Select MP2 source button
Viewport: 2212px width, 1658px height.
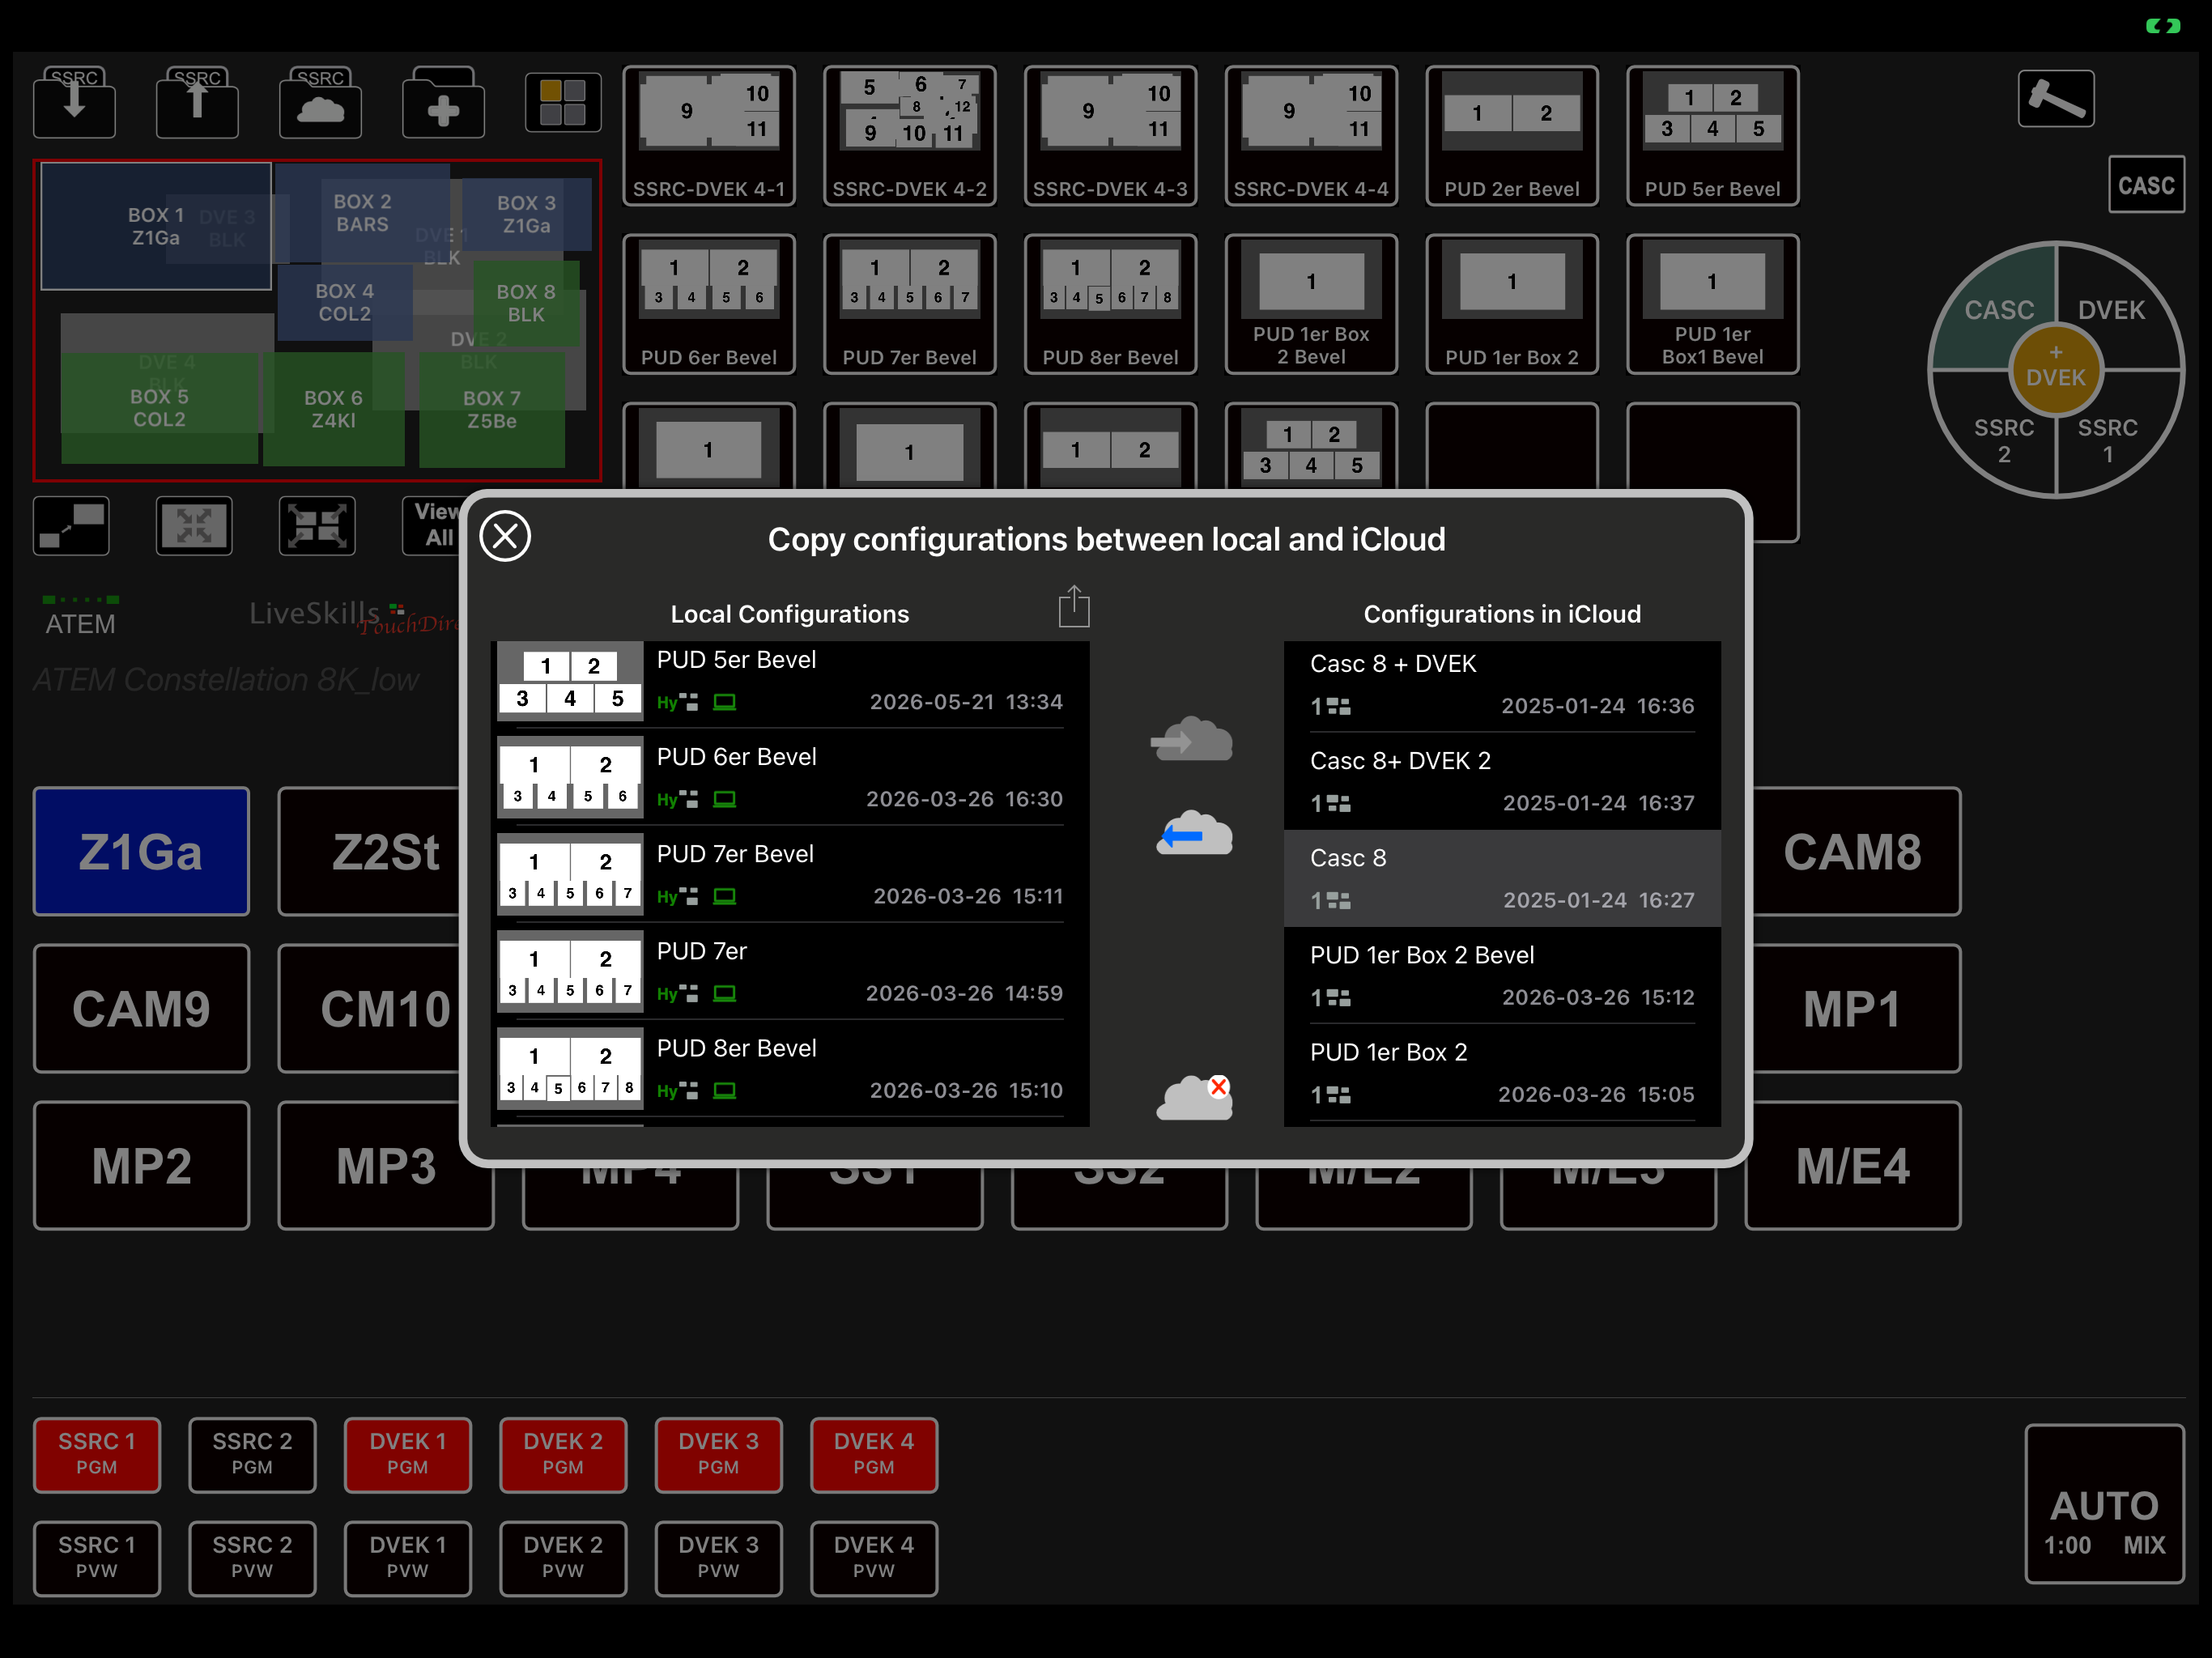[x=141, y=1166]
